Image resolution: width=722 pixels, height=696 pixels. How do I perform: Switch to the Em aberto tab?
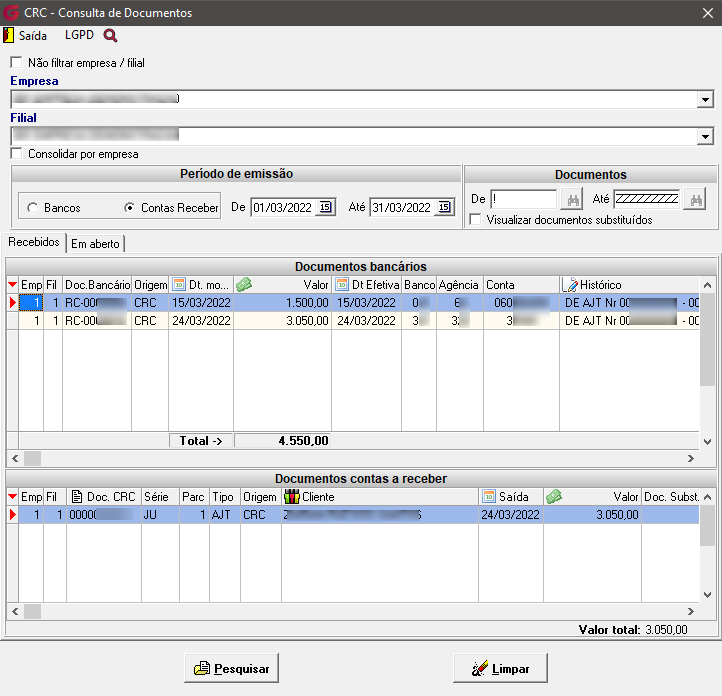click(x=95, y=244)
